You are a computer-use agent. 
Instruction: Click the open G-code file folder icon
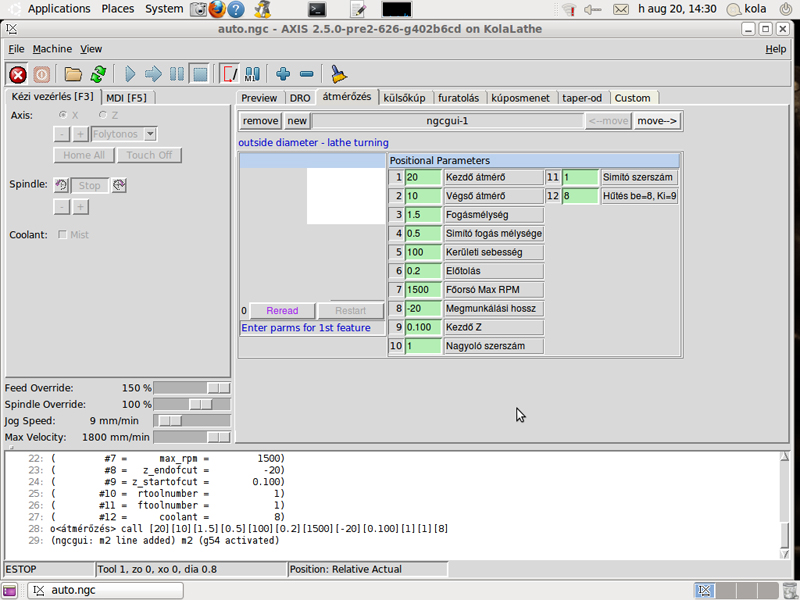[x=73, y=74]
